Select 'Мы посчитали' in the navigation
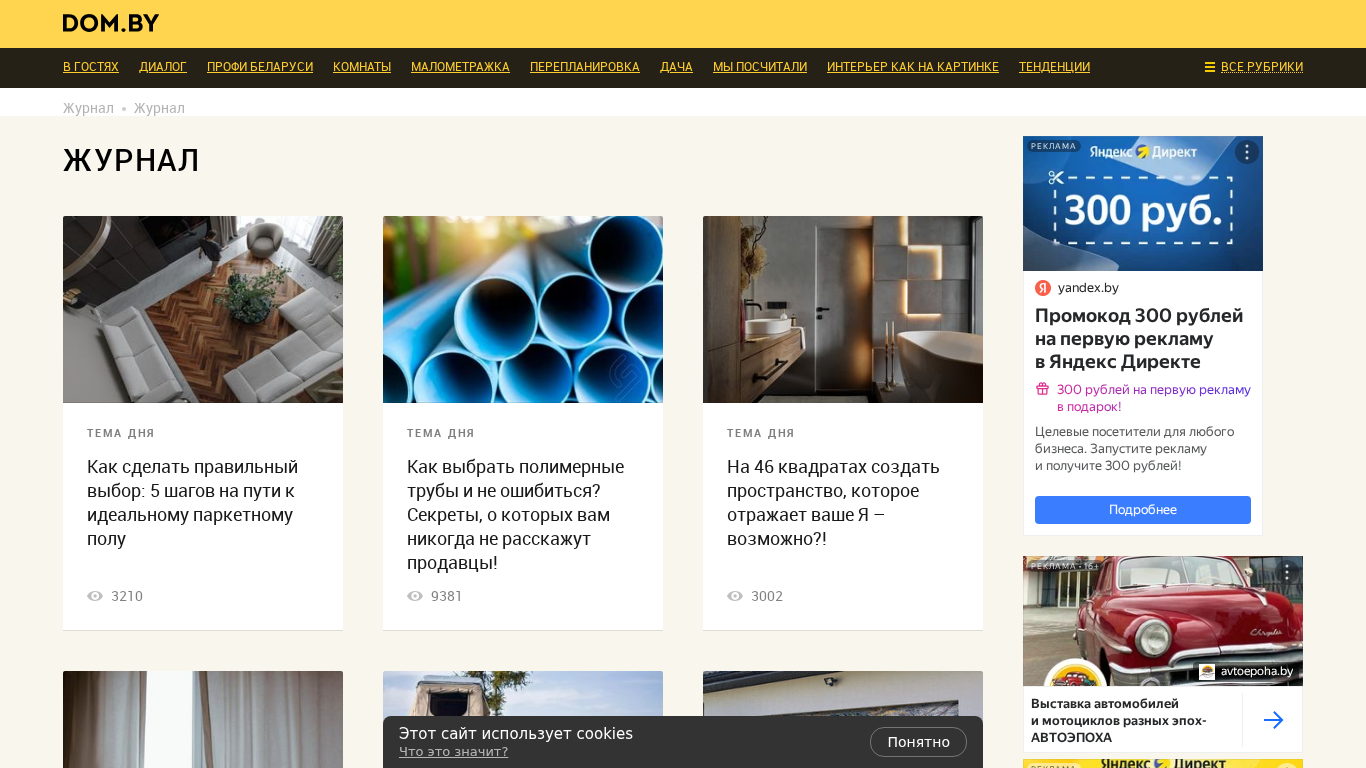 point(760,67)
